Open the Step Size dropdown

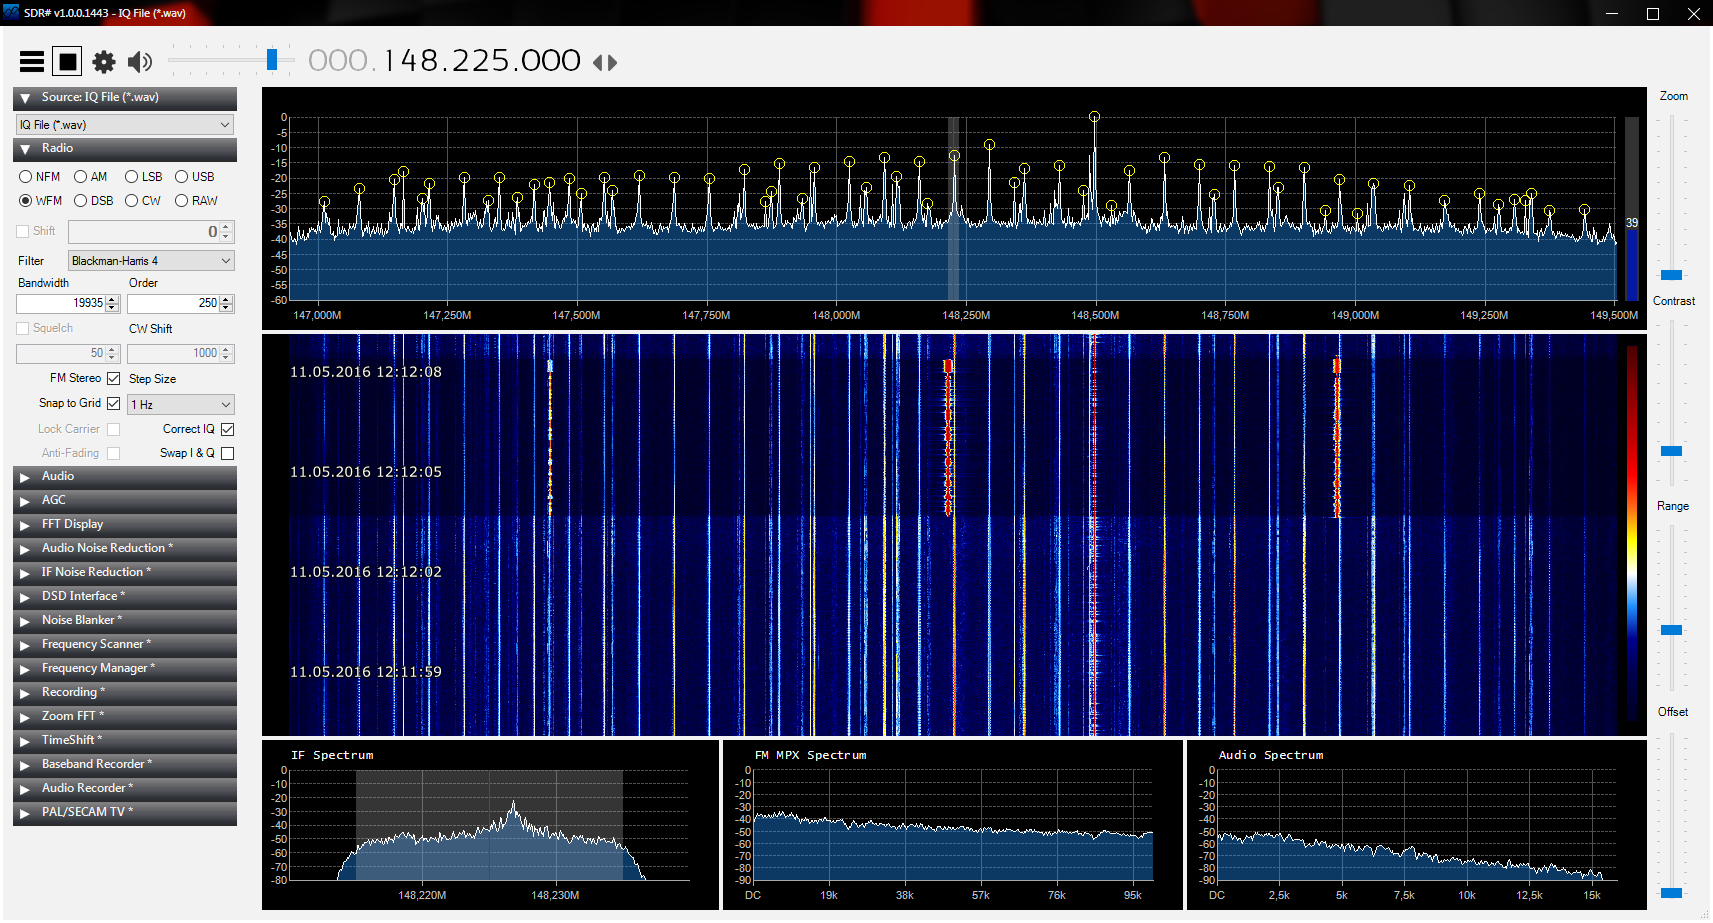pos(181,405)
